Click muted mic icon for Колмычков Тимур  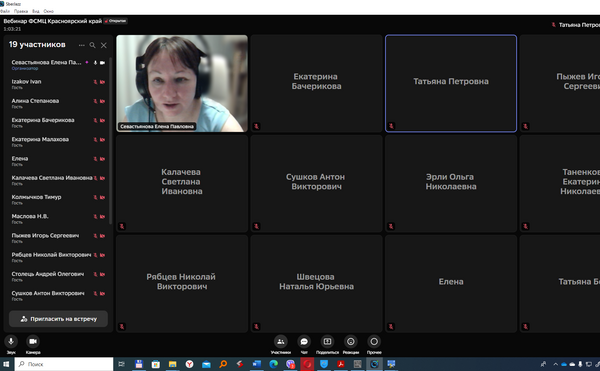pos(95,197)
